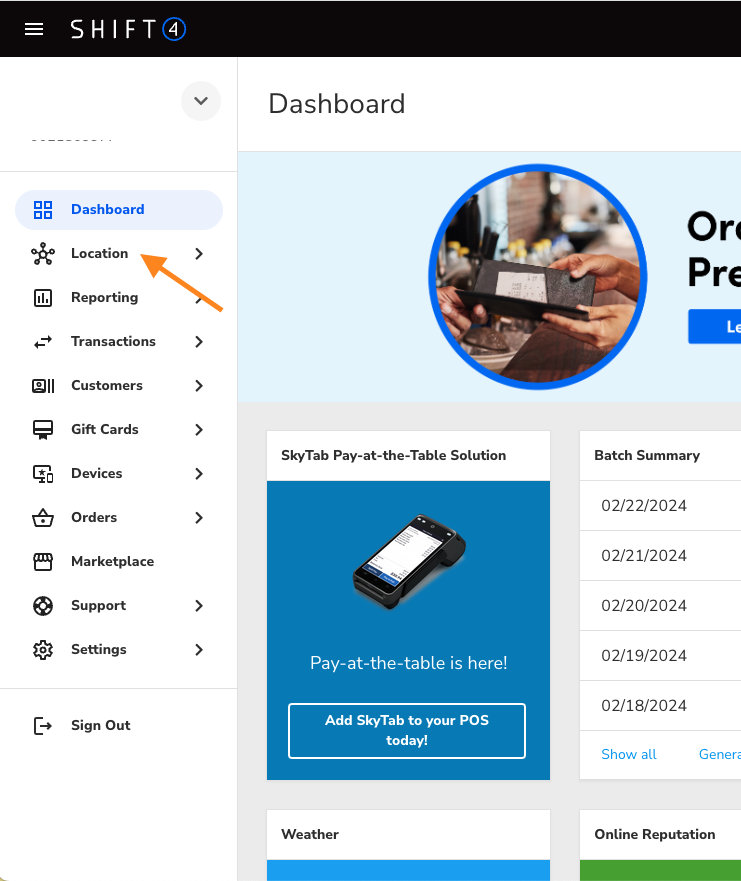The width and height of the screenshot is (741, 881).
Task: Expand the Transactions chevron
Action: 199,342
